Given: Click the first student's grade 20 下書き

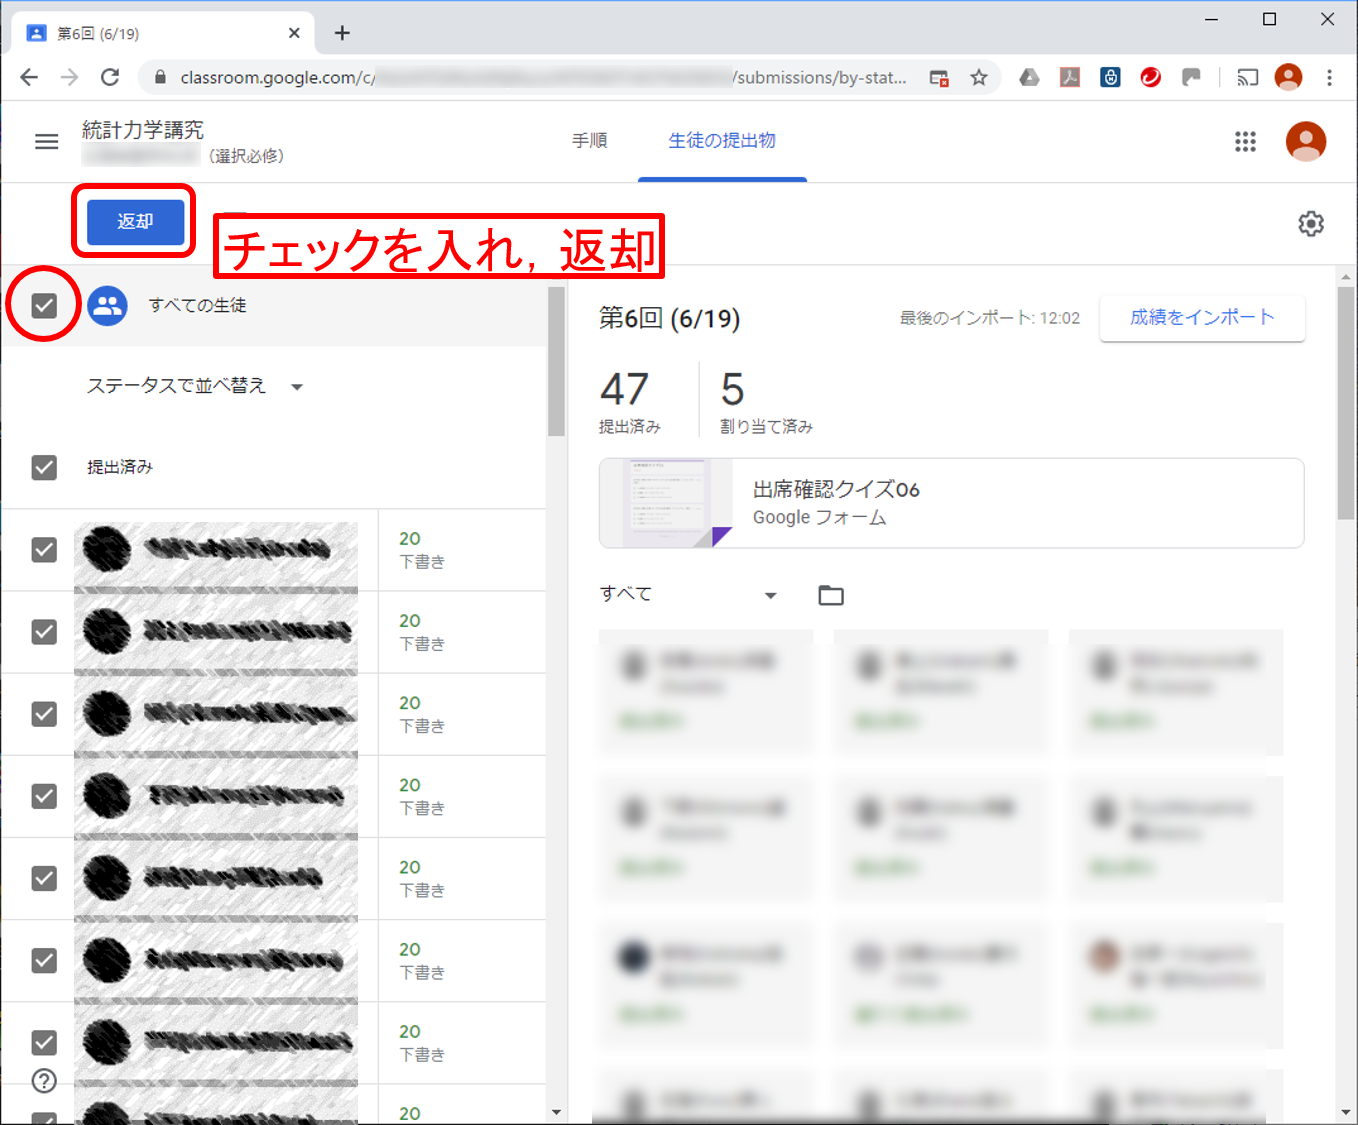Looking at the screenshot, I should click(422, 550).
